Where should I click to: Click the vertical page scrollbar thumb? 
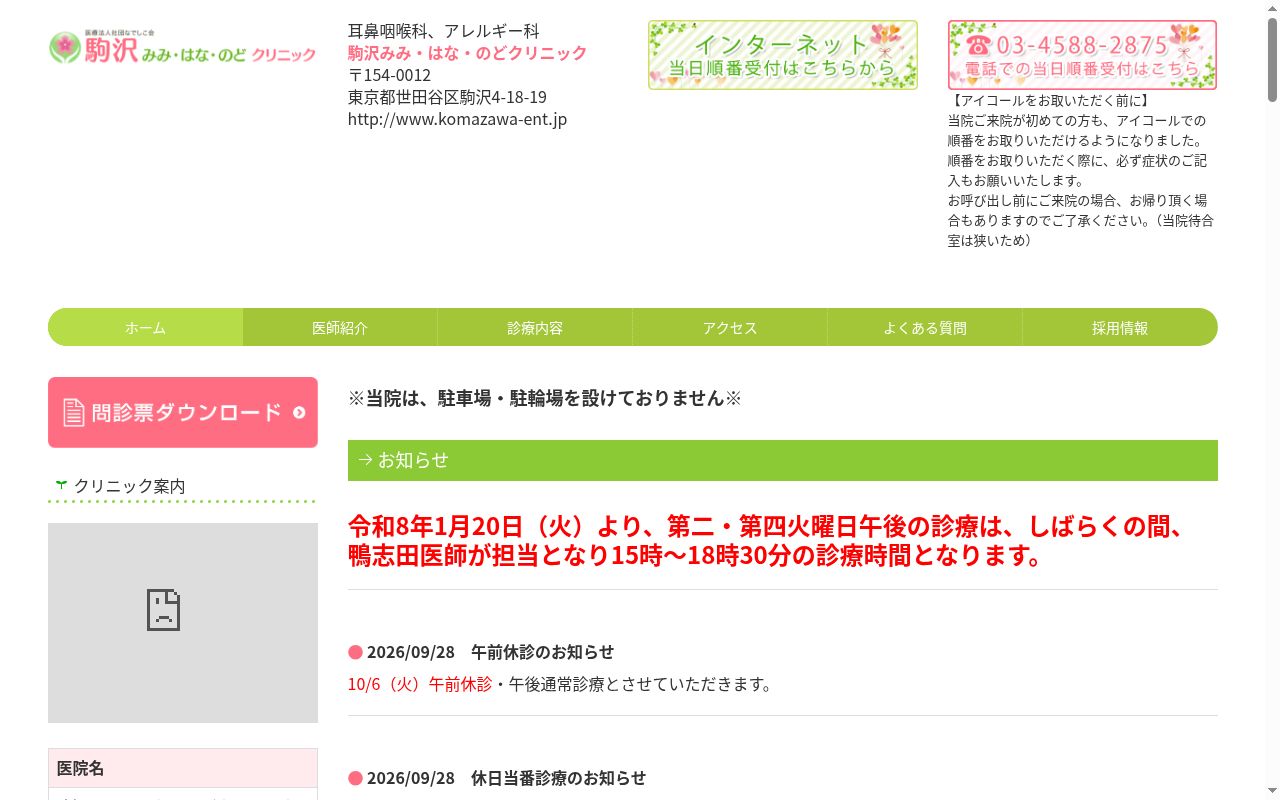(1272, 59)
